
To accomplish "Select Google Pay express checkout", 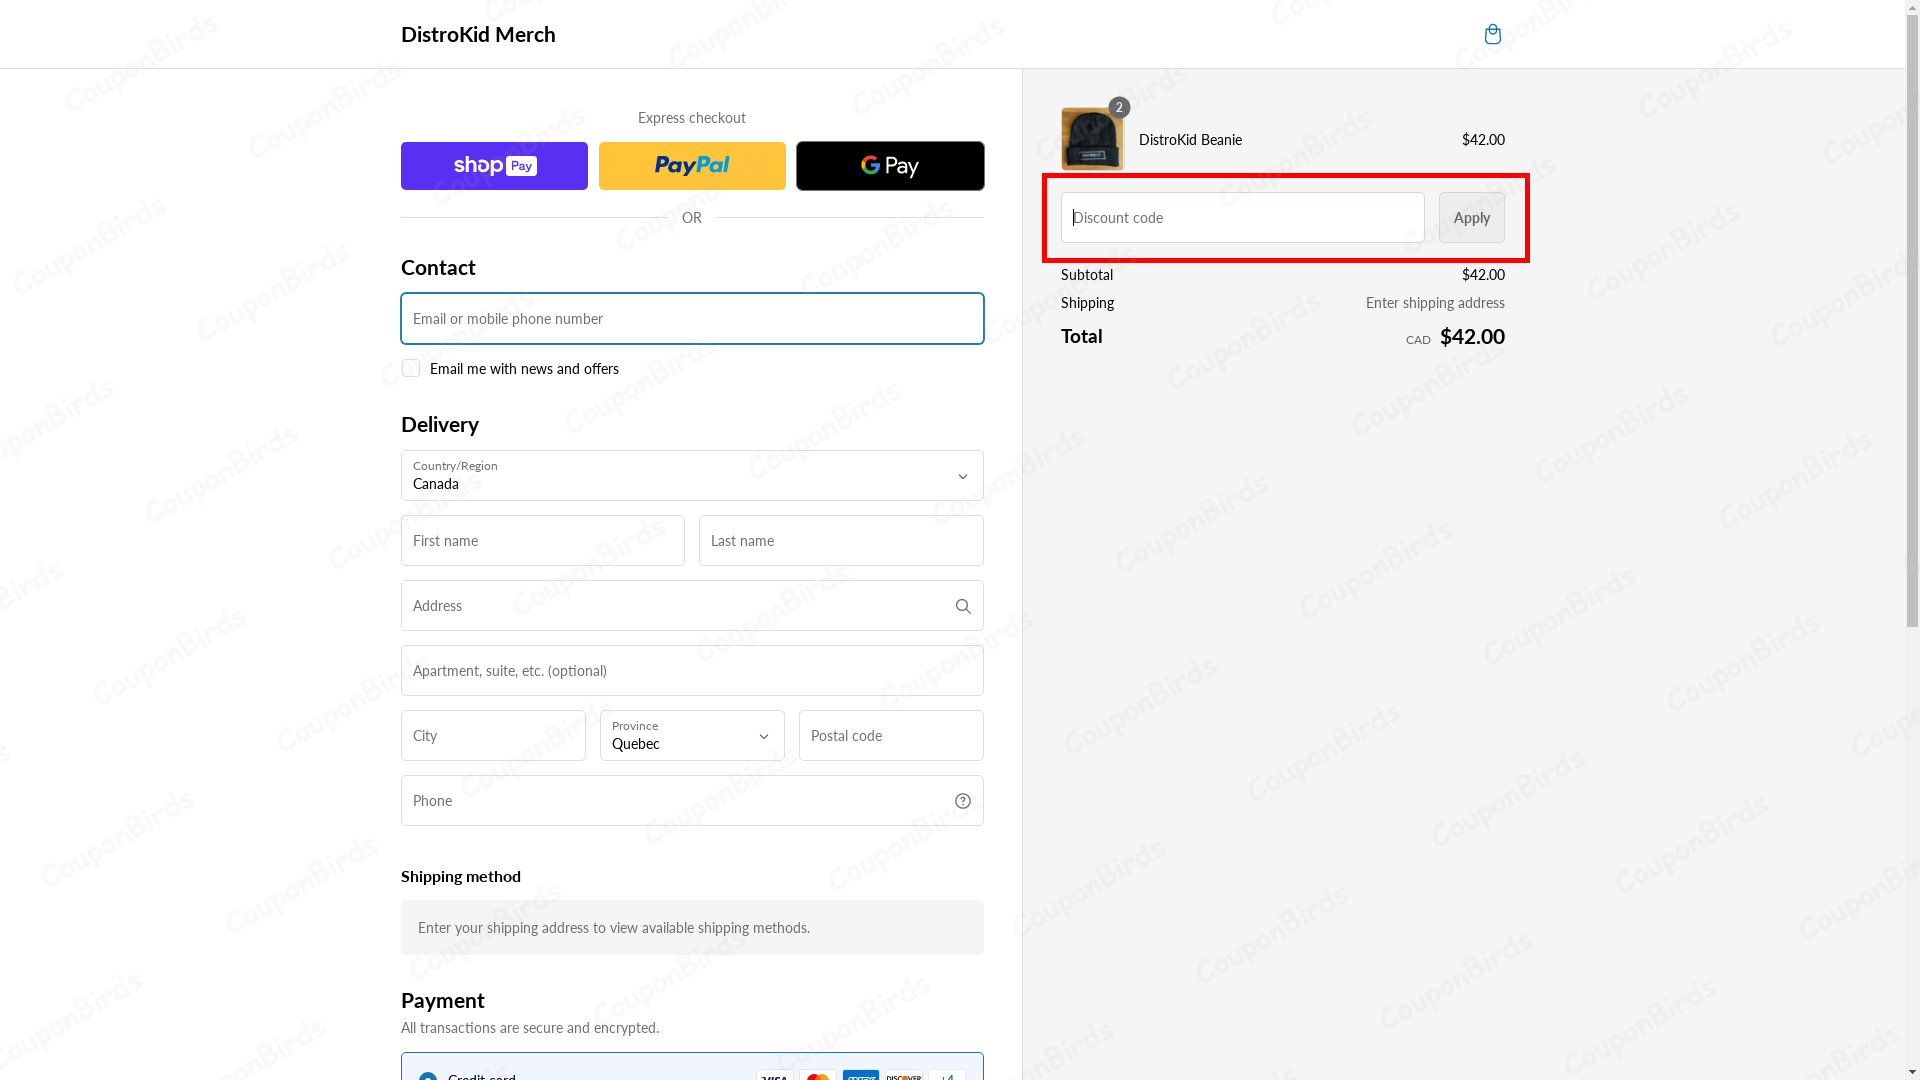I will pos(890,166).
